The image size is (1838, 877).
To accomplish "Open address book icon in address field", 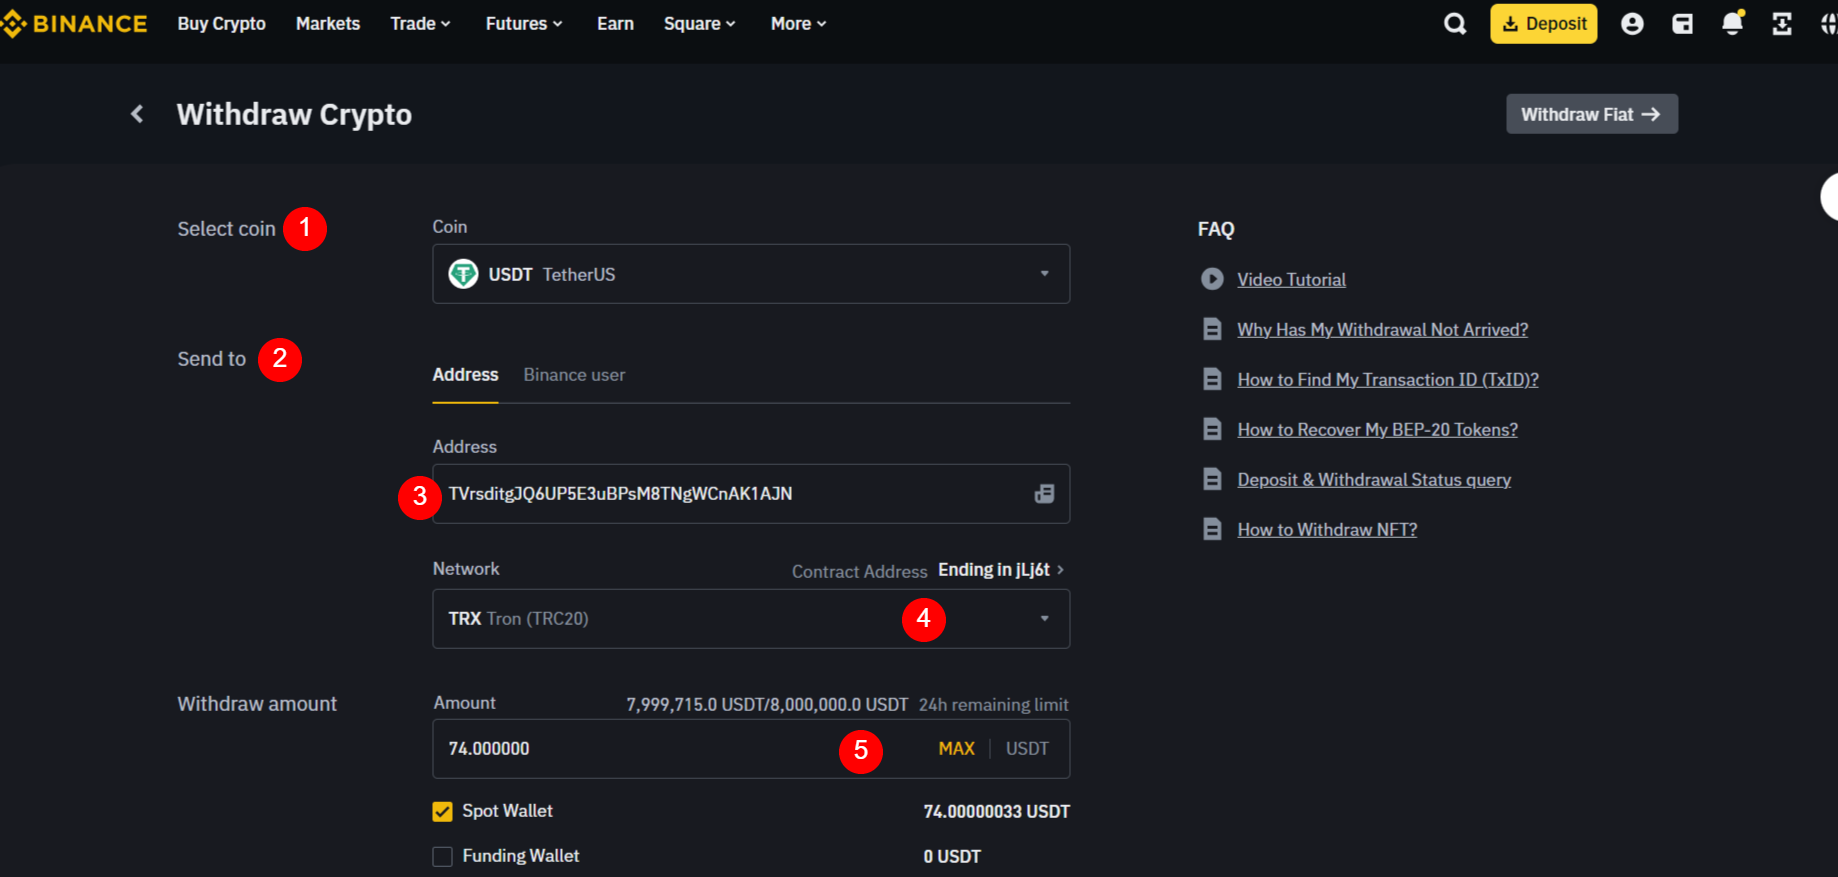I will click(x=1044, y=493).
